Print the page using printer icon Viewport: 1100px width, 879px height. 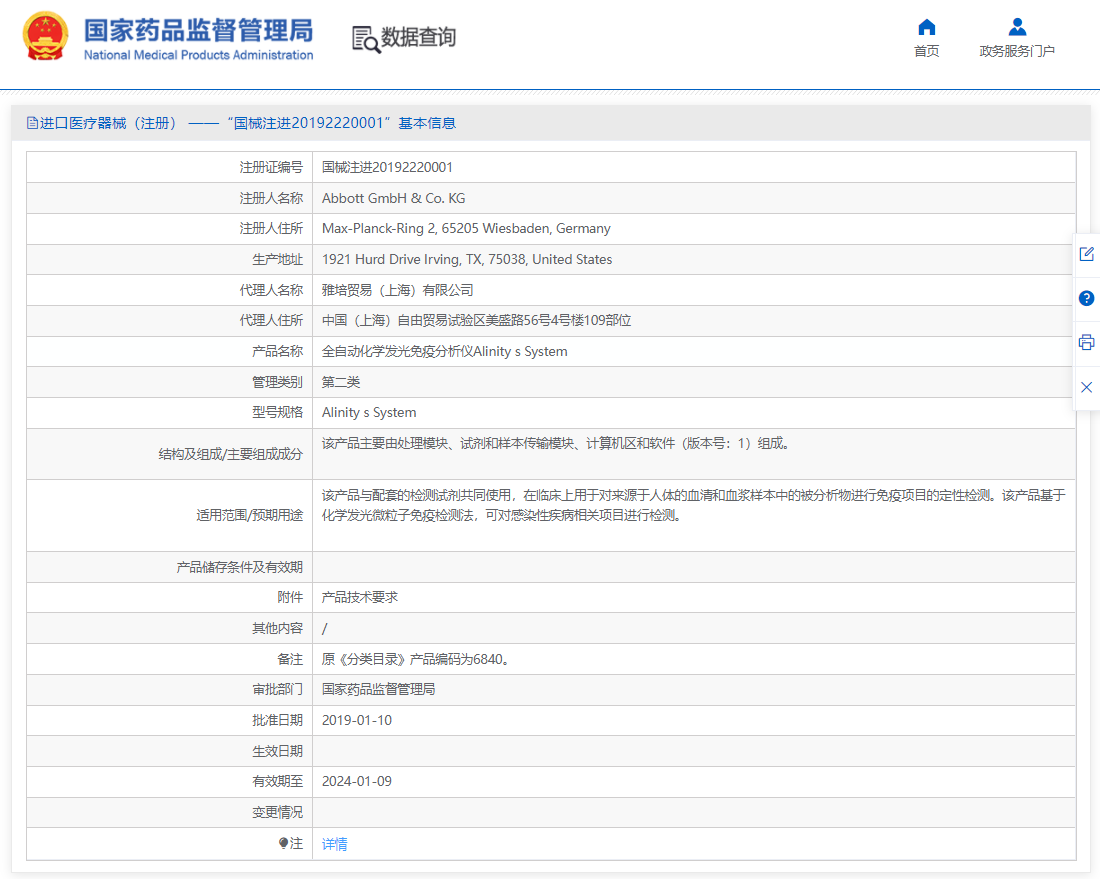(1087, 342)
